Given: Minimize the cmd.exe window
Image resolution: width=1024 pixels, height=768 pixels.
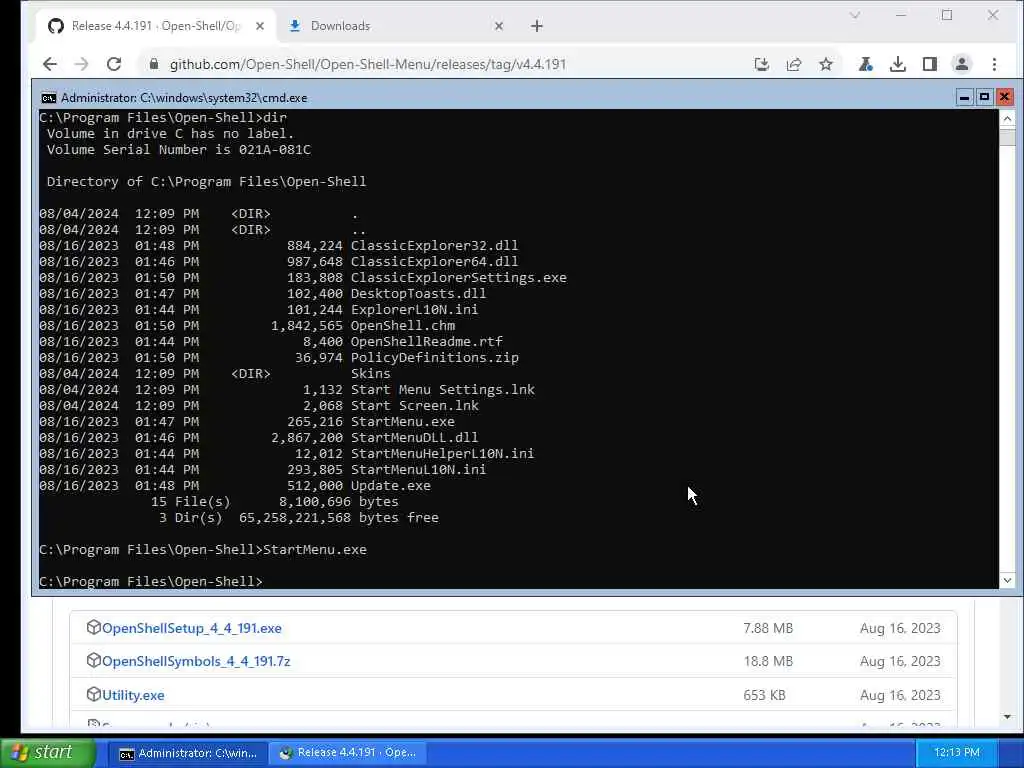Looking at the screenshot, I should [x=965, y=97].
